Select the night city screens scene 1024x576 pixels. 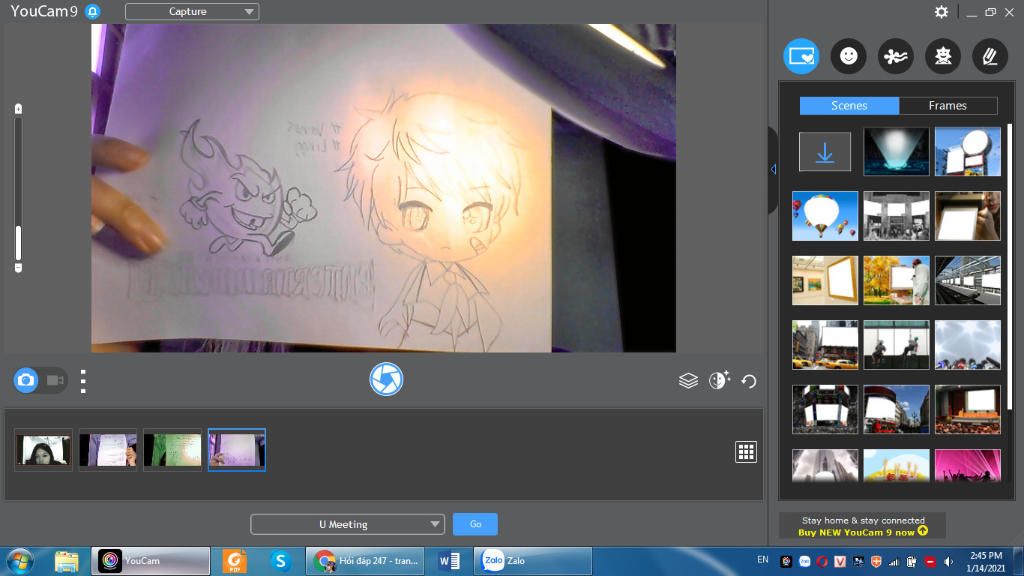(x=825, y=409)
